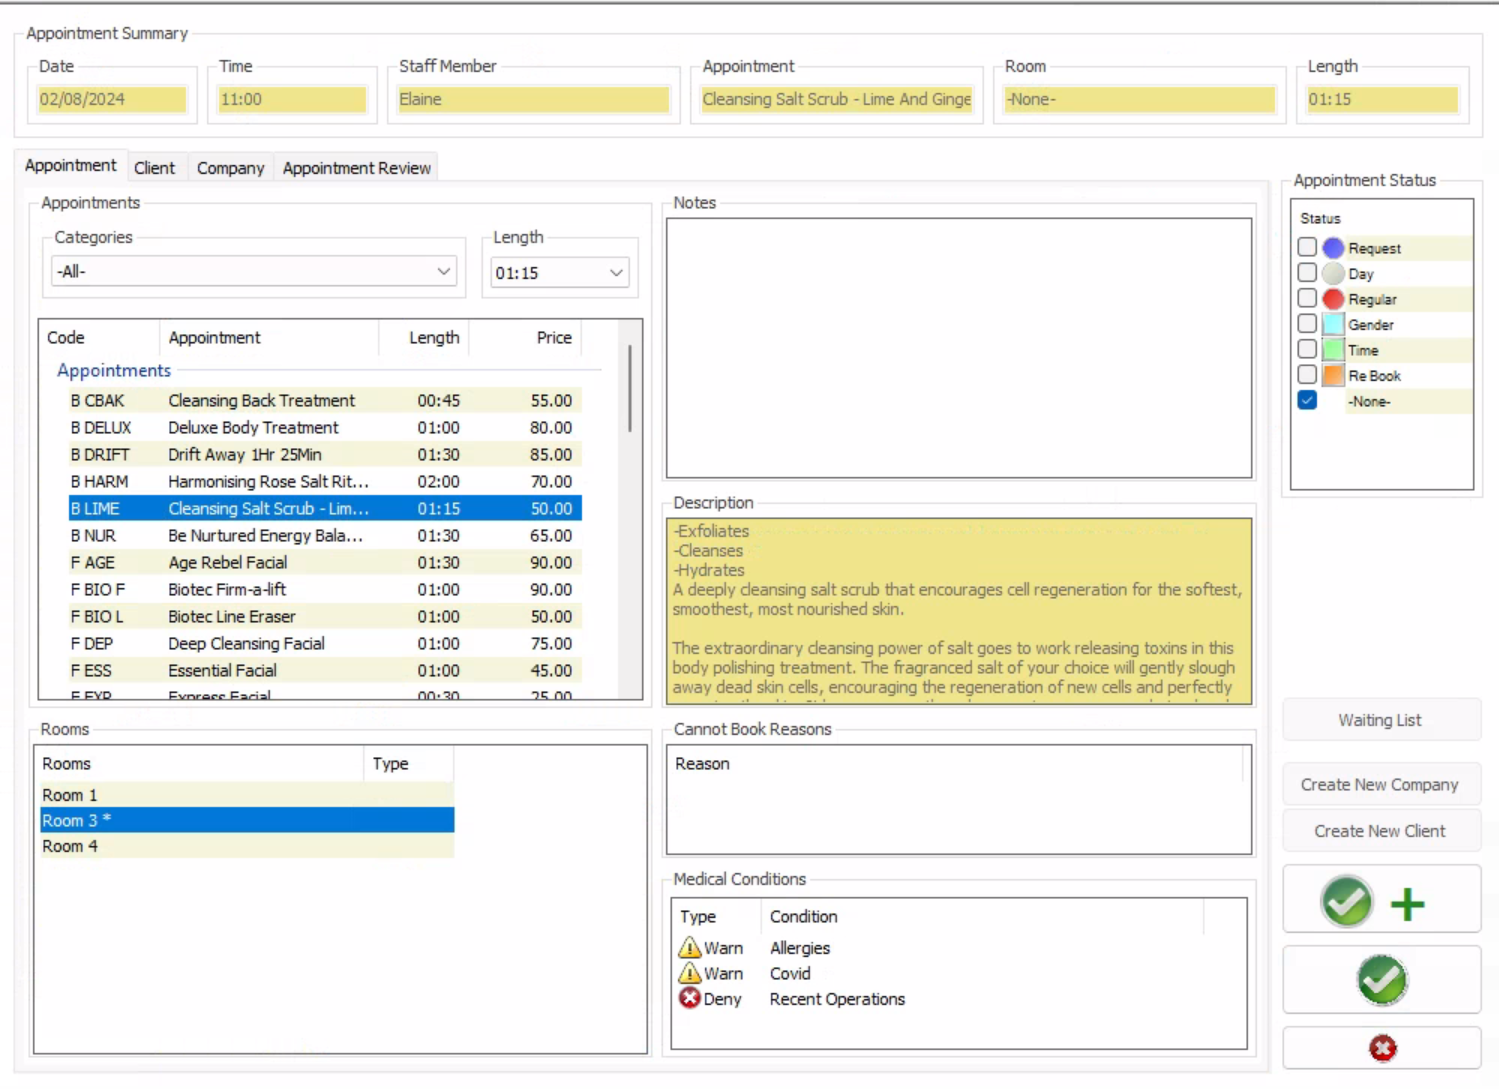
Task: Click the Room summary field showing -None-
Action: click(x=1140, y=99)
